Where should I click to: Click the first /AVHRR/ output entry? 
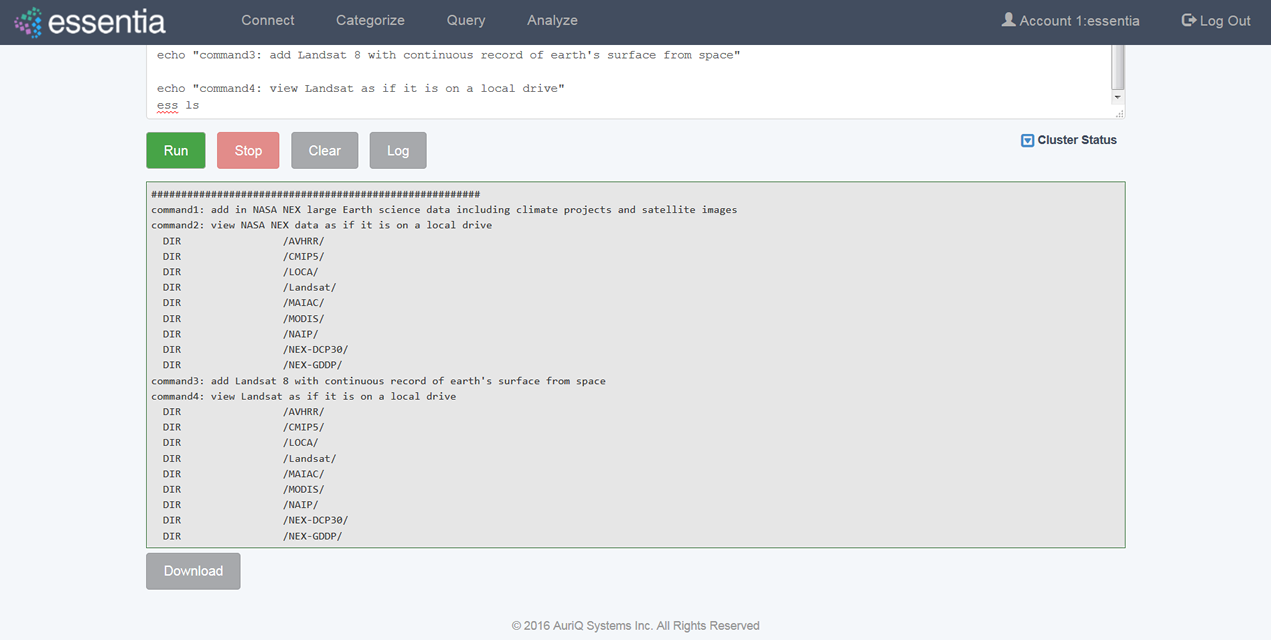click(x=303, y=241)
